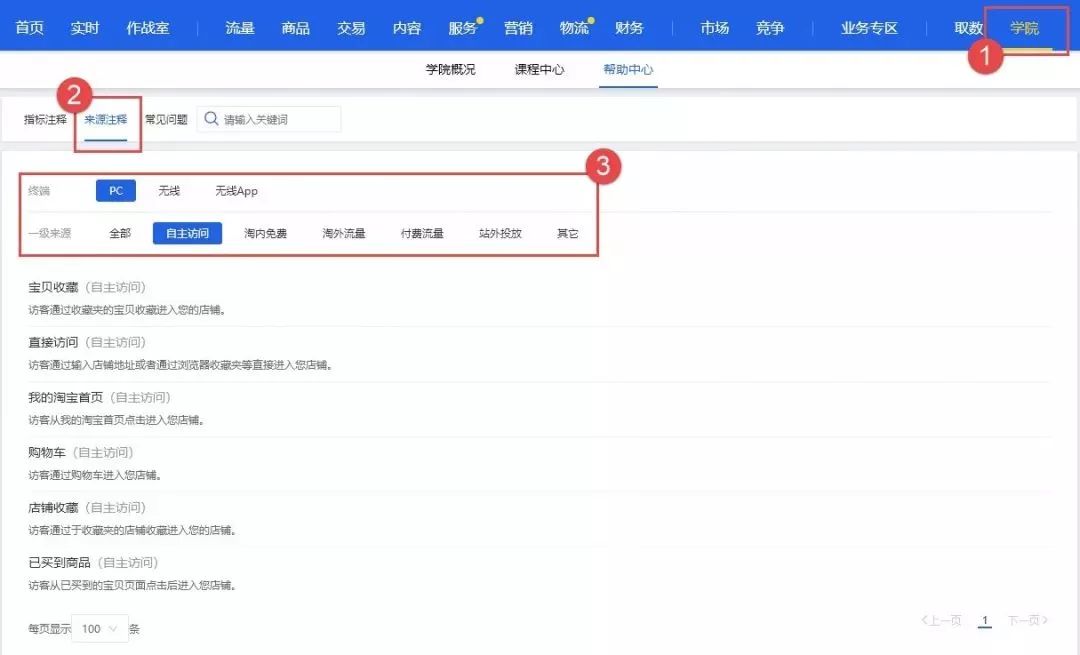Viewport: 1080px width, 655px height.
Task: Open 学院概况 from the navigation
Action: coord(449,70)
